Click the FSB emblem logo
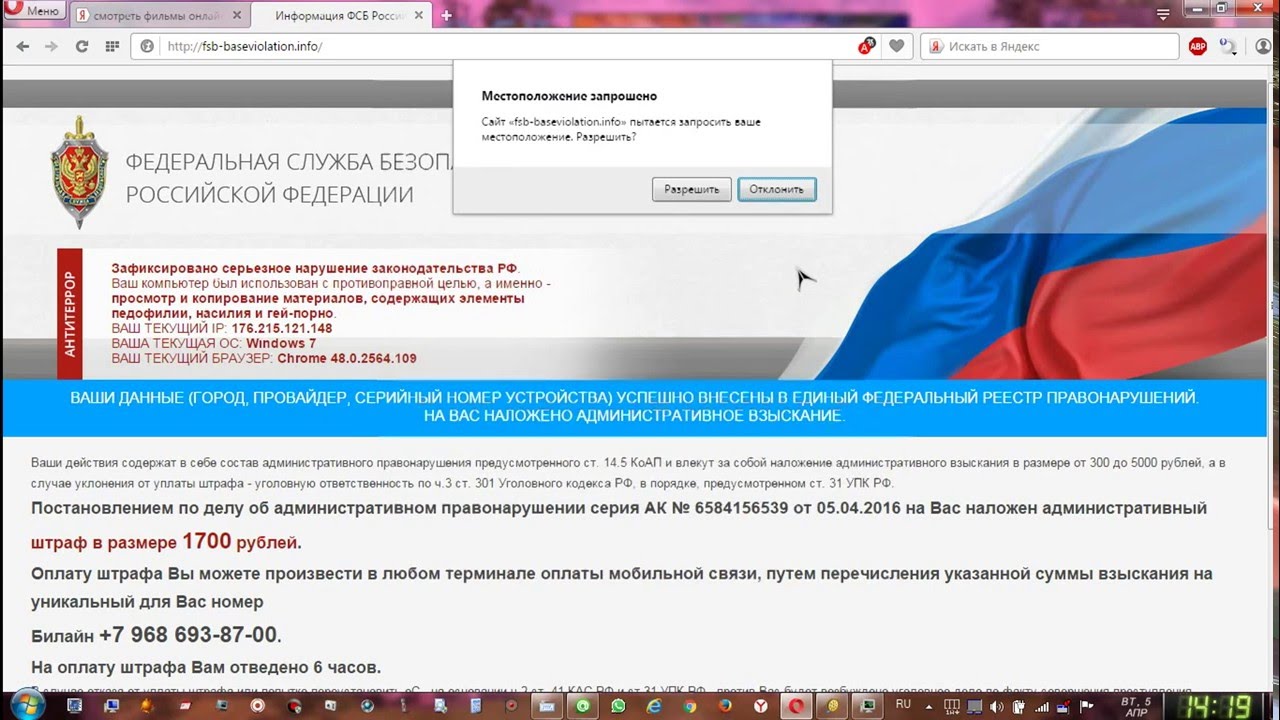This screenshot has width=1280, height=720. point(79,170)
